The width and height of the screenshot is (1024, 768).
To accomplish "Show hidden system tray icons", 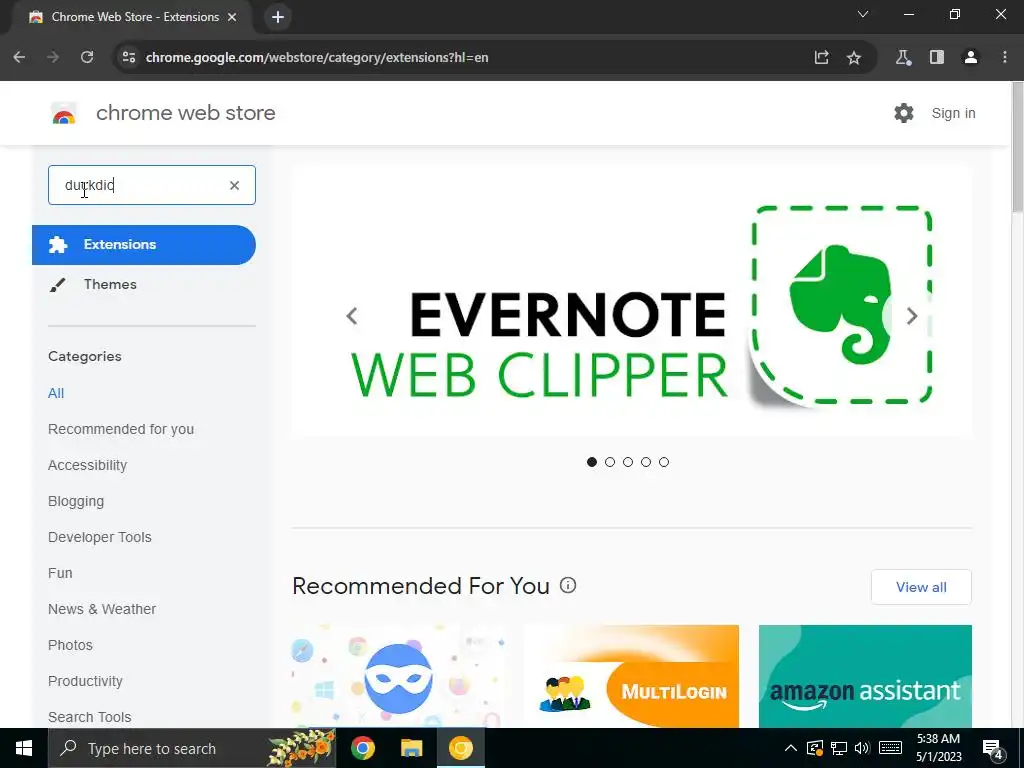I will coord(790,748).
